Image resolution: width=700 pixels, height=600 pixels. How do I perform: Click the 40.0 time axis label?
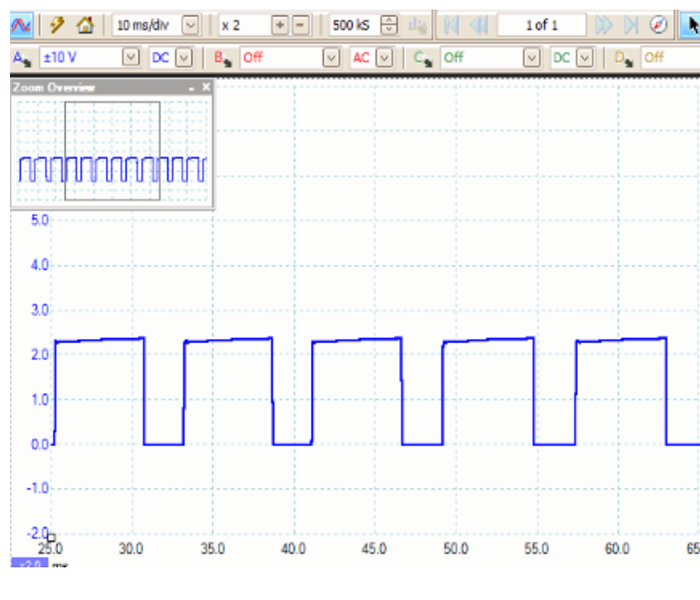pos(293,548)
